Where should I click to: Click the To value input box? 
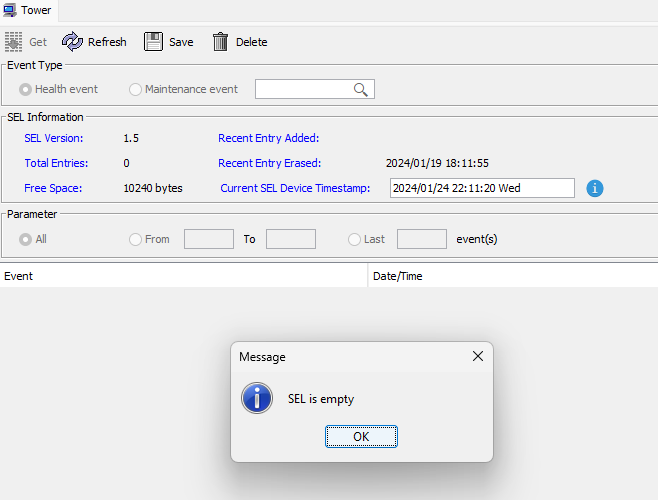point(291,239)
